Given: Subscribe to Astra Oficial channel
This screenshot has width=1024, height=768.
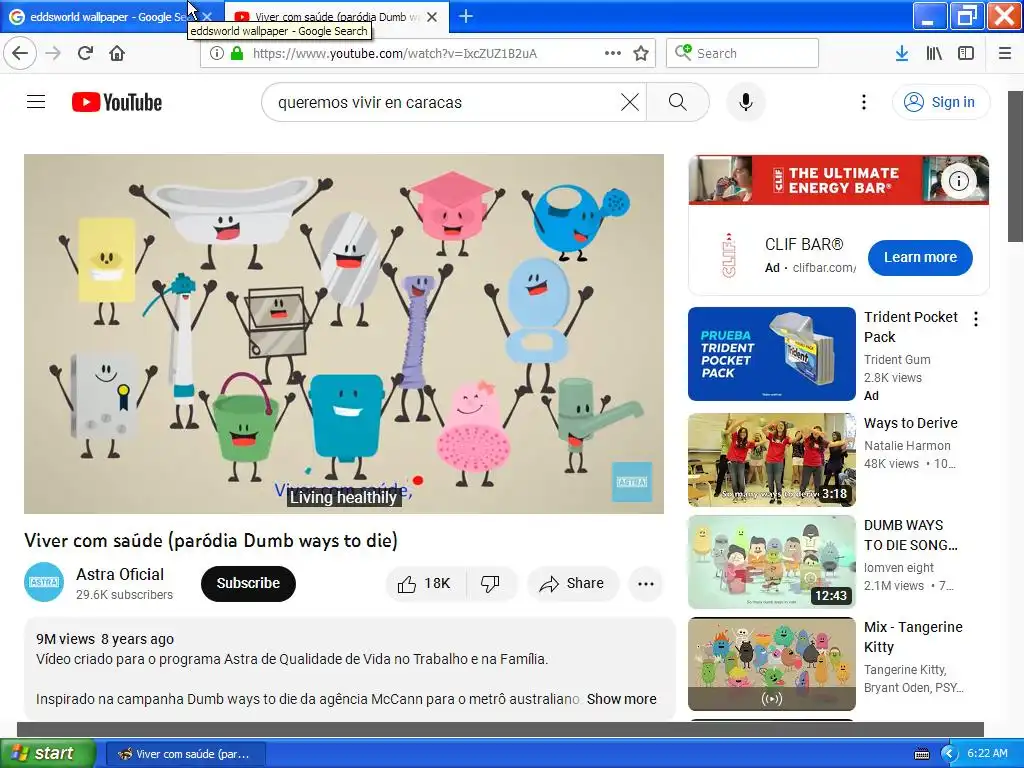Looking at the screenshot, I should [248, 583].
